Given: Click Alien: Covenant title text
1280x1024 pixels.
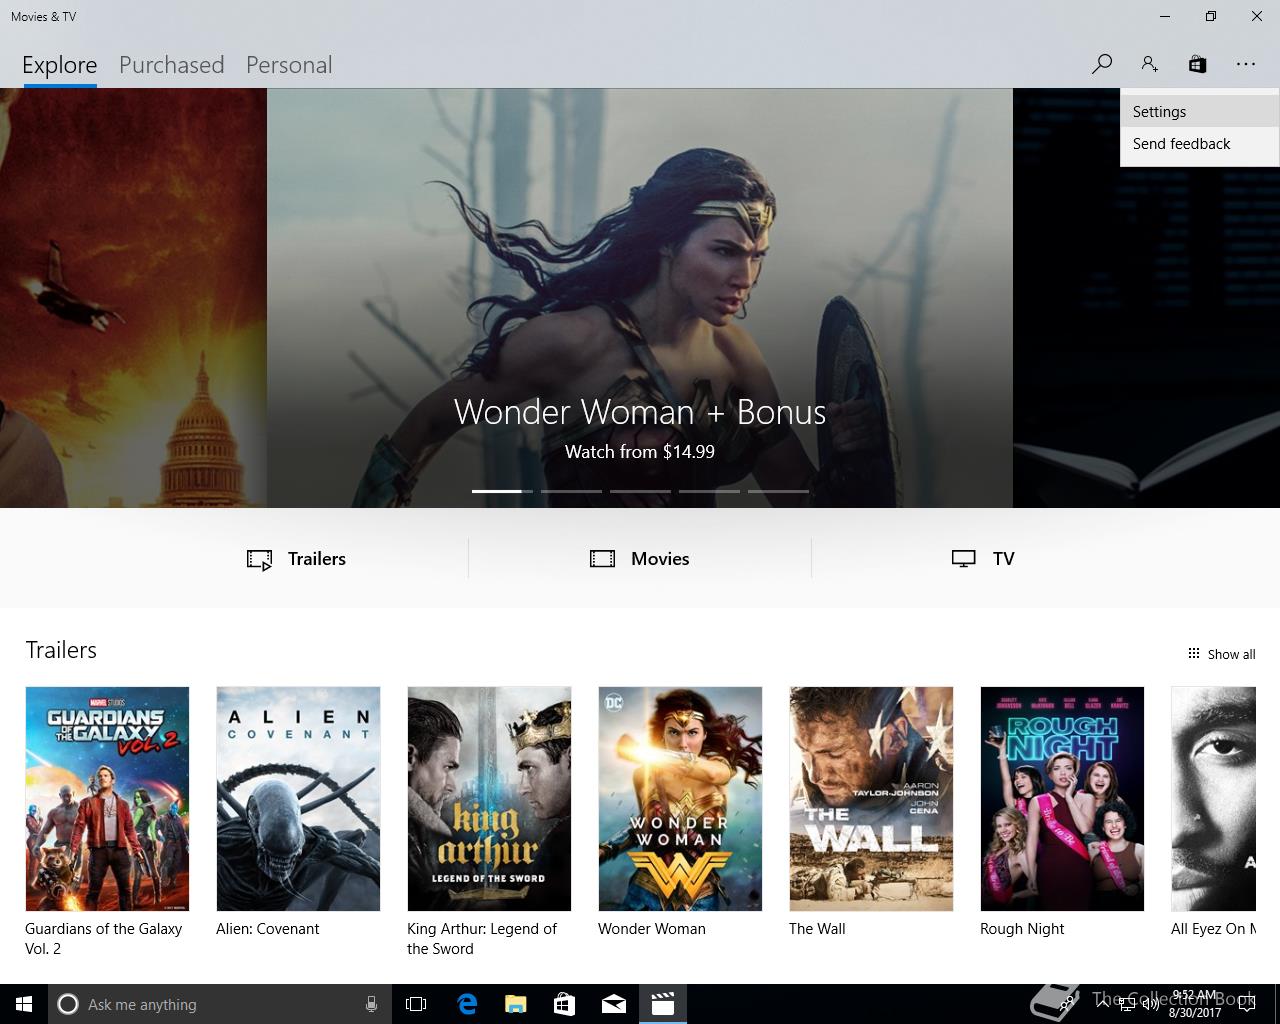Looking at the screenshot, I should tap(267, 929).
